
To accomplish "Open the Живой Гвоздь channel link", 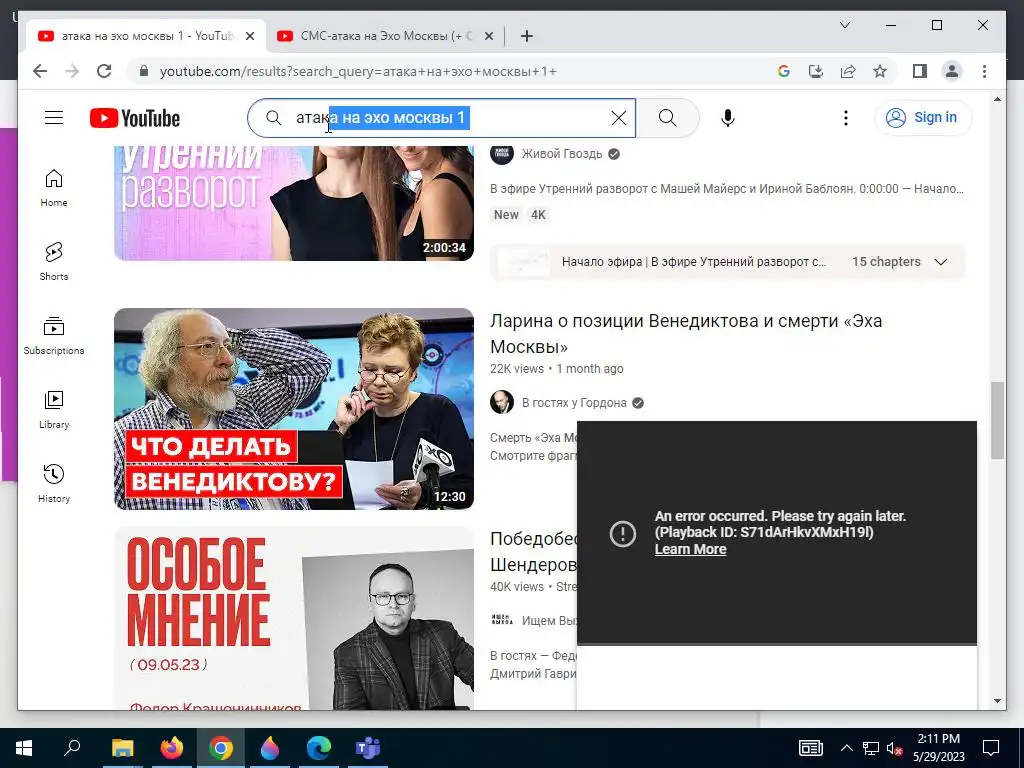I will 562,154.
